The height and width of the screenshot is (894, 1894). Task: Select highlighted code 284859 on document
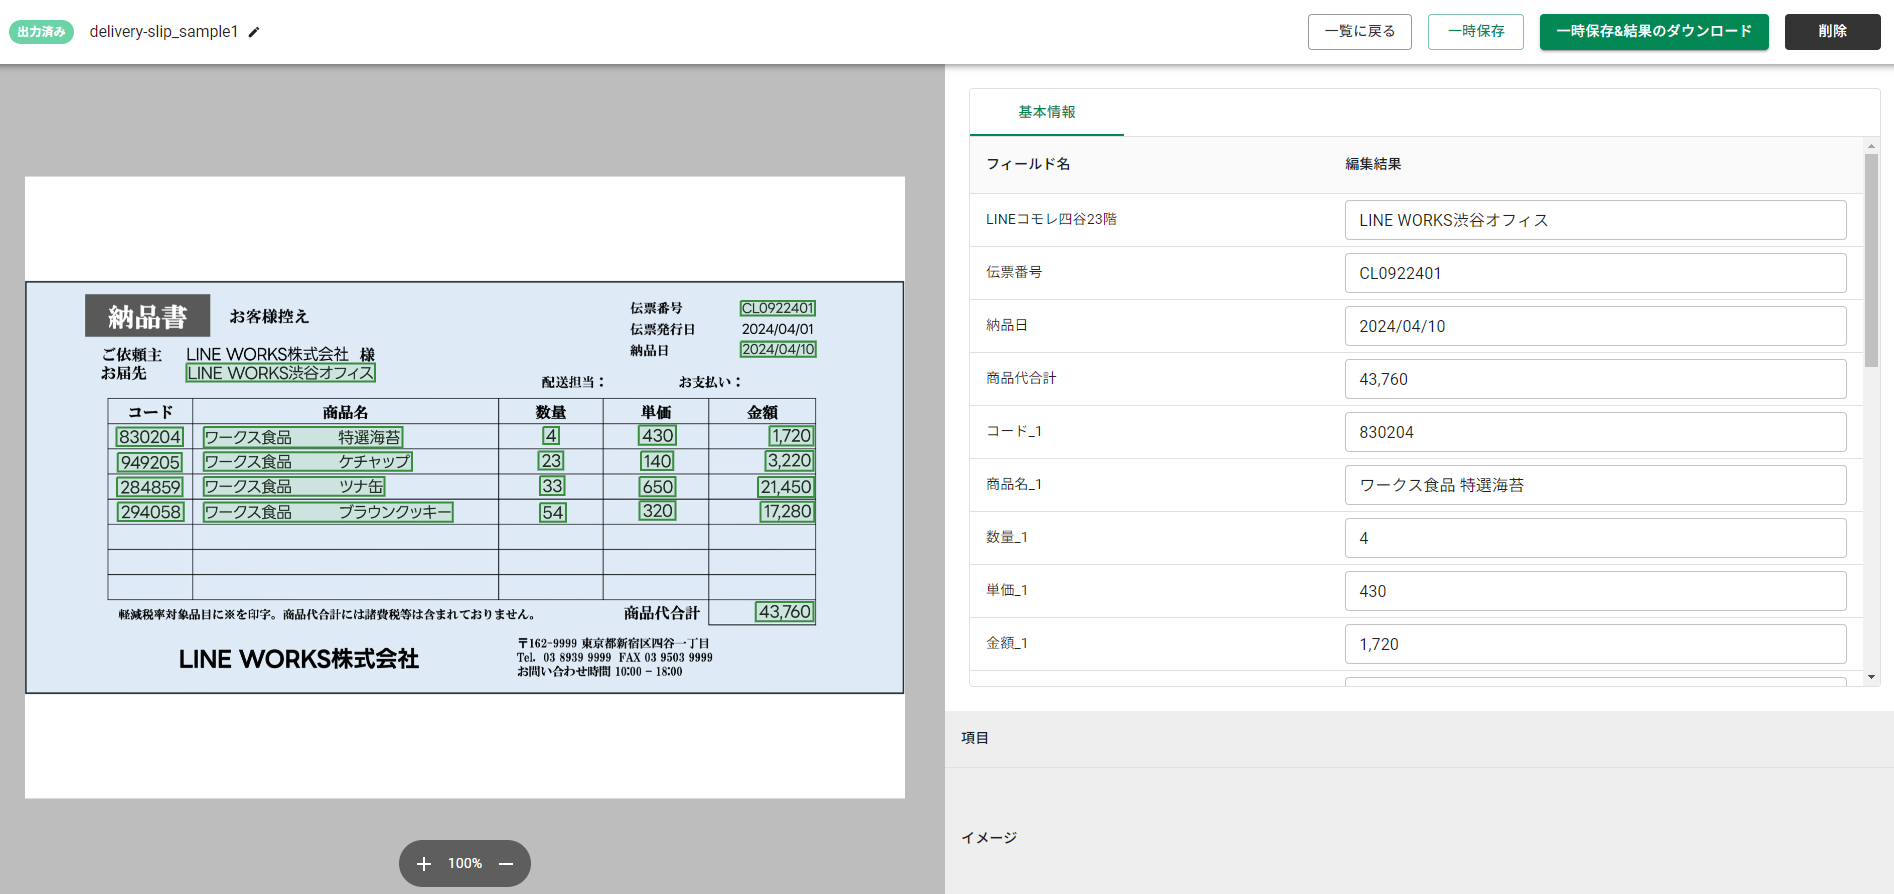[x=150, y=487]
